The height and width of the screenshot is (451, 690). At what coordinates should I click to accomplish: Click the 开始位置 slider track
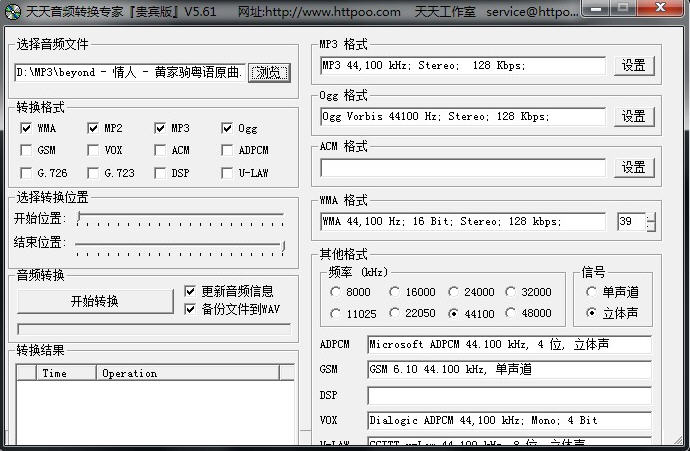[x=180, y=217]
